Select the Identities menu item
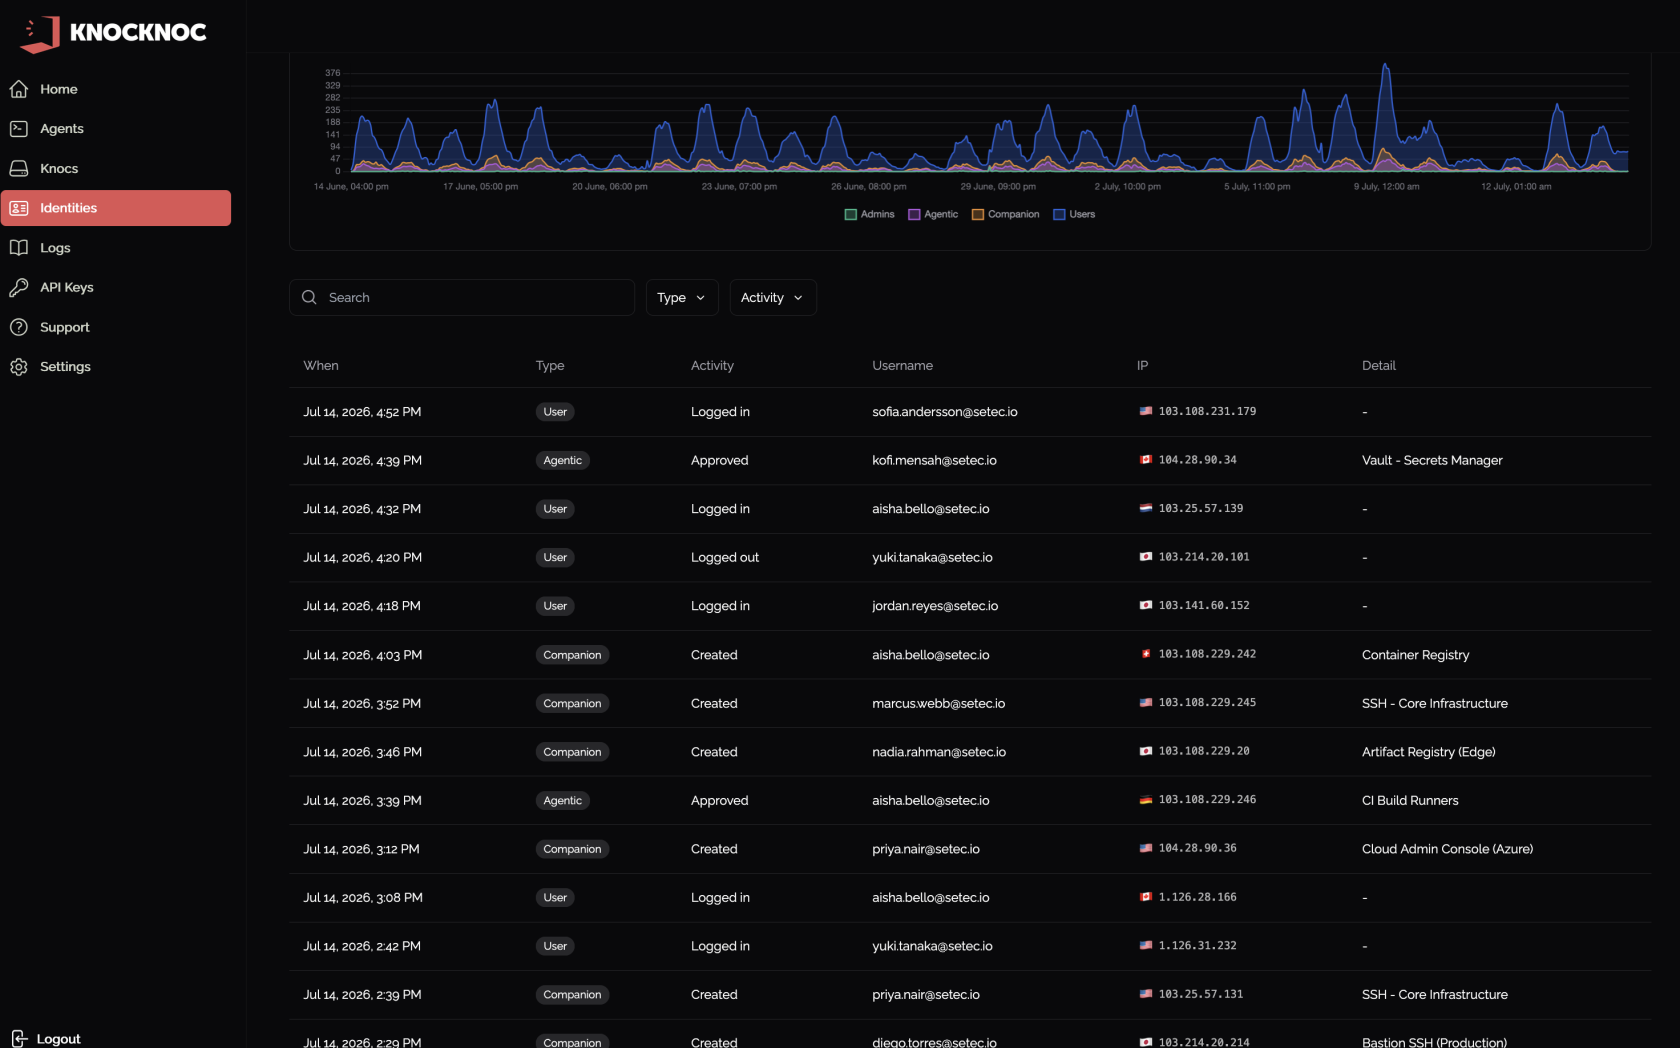 (x=116, y=208)
